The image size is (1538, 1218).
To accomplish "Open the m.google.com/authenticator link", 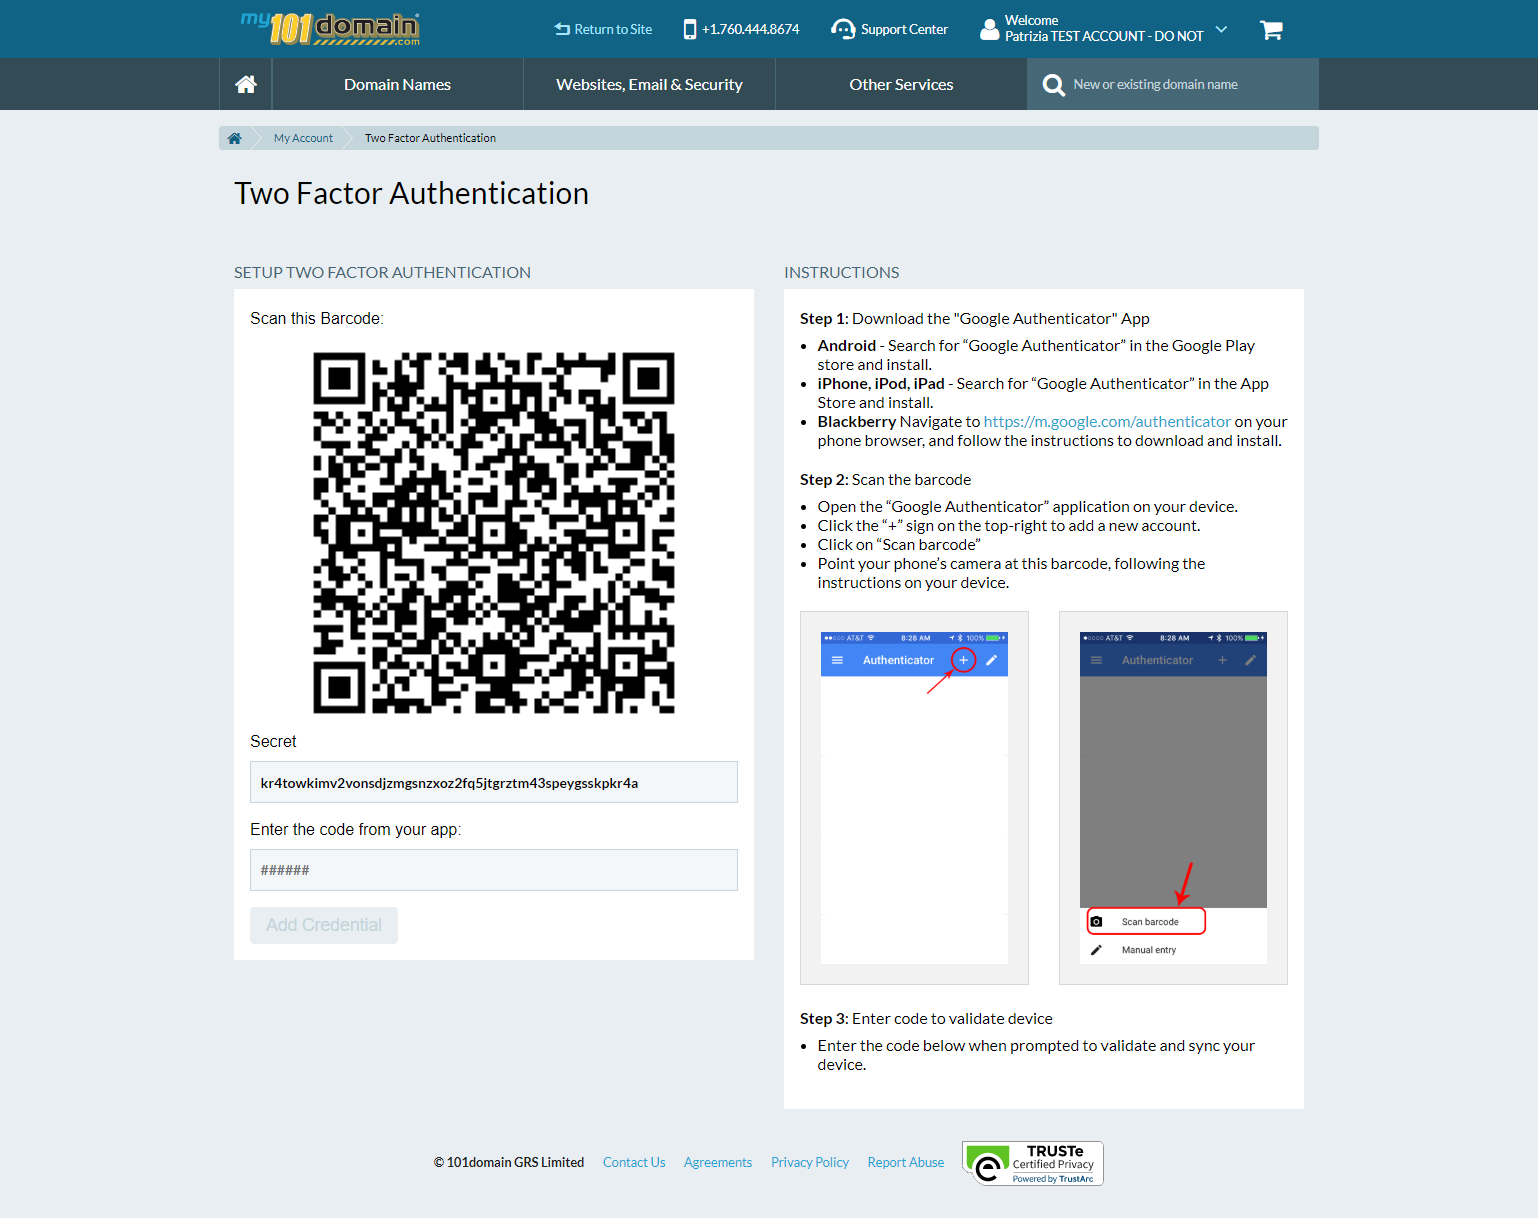I will (x=1107, y=422).
